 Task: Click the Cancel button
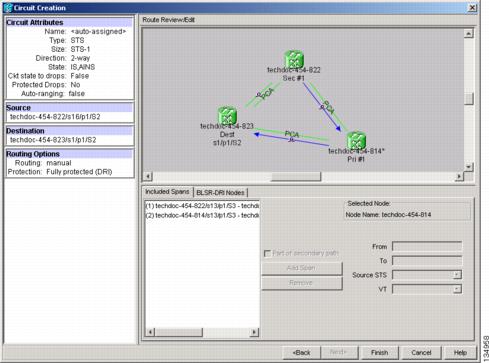[421, 352]
